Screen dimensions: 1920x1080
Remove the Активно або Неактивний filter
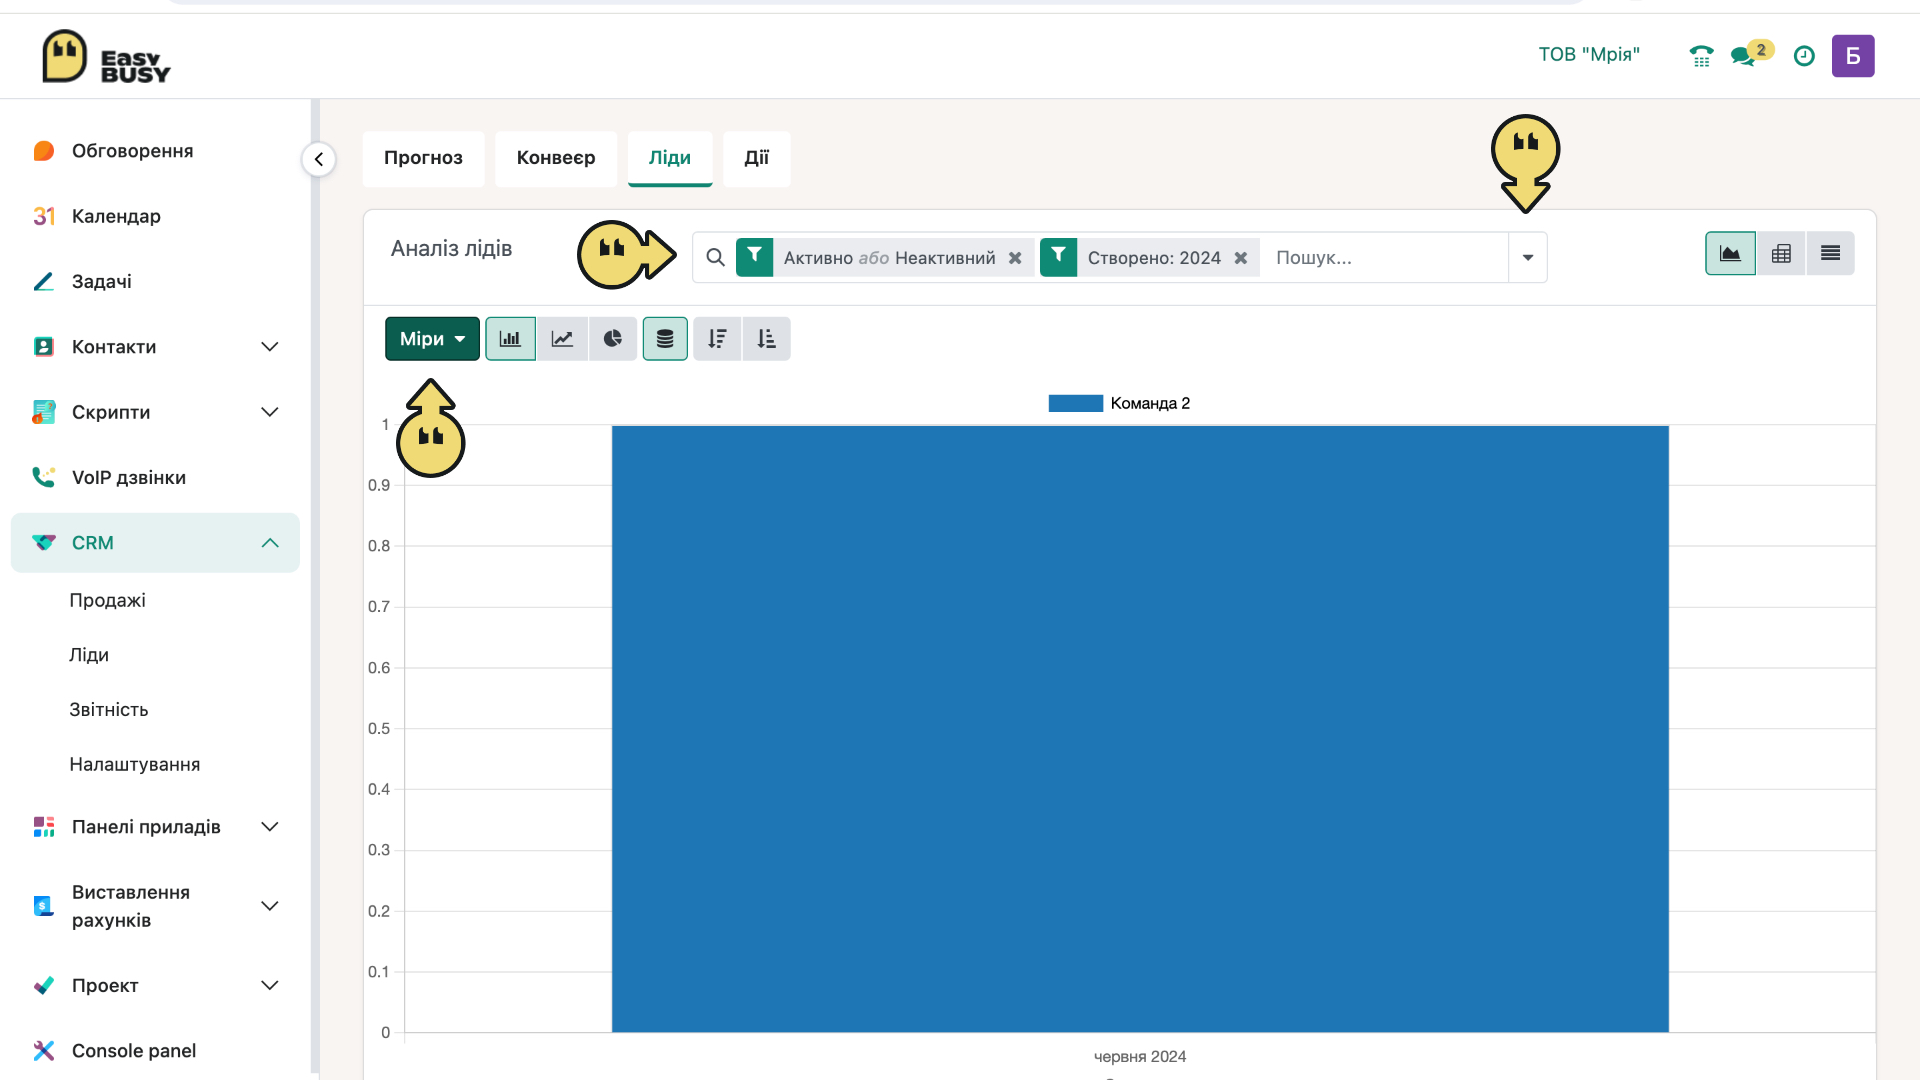(1015, 258)
